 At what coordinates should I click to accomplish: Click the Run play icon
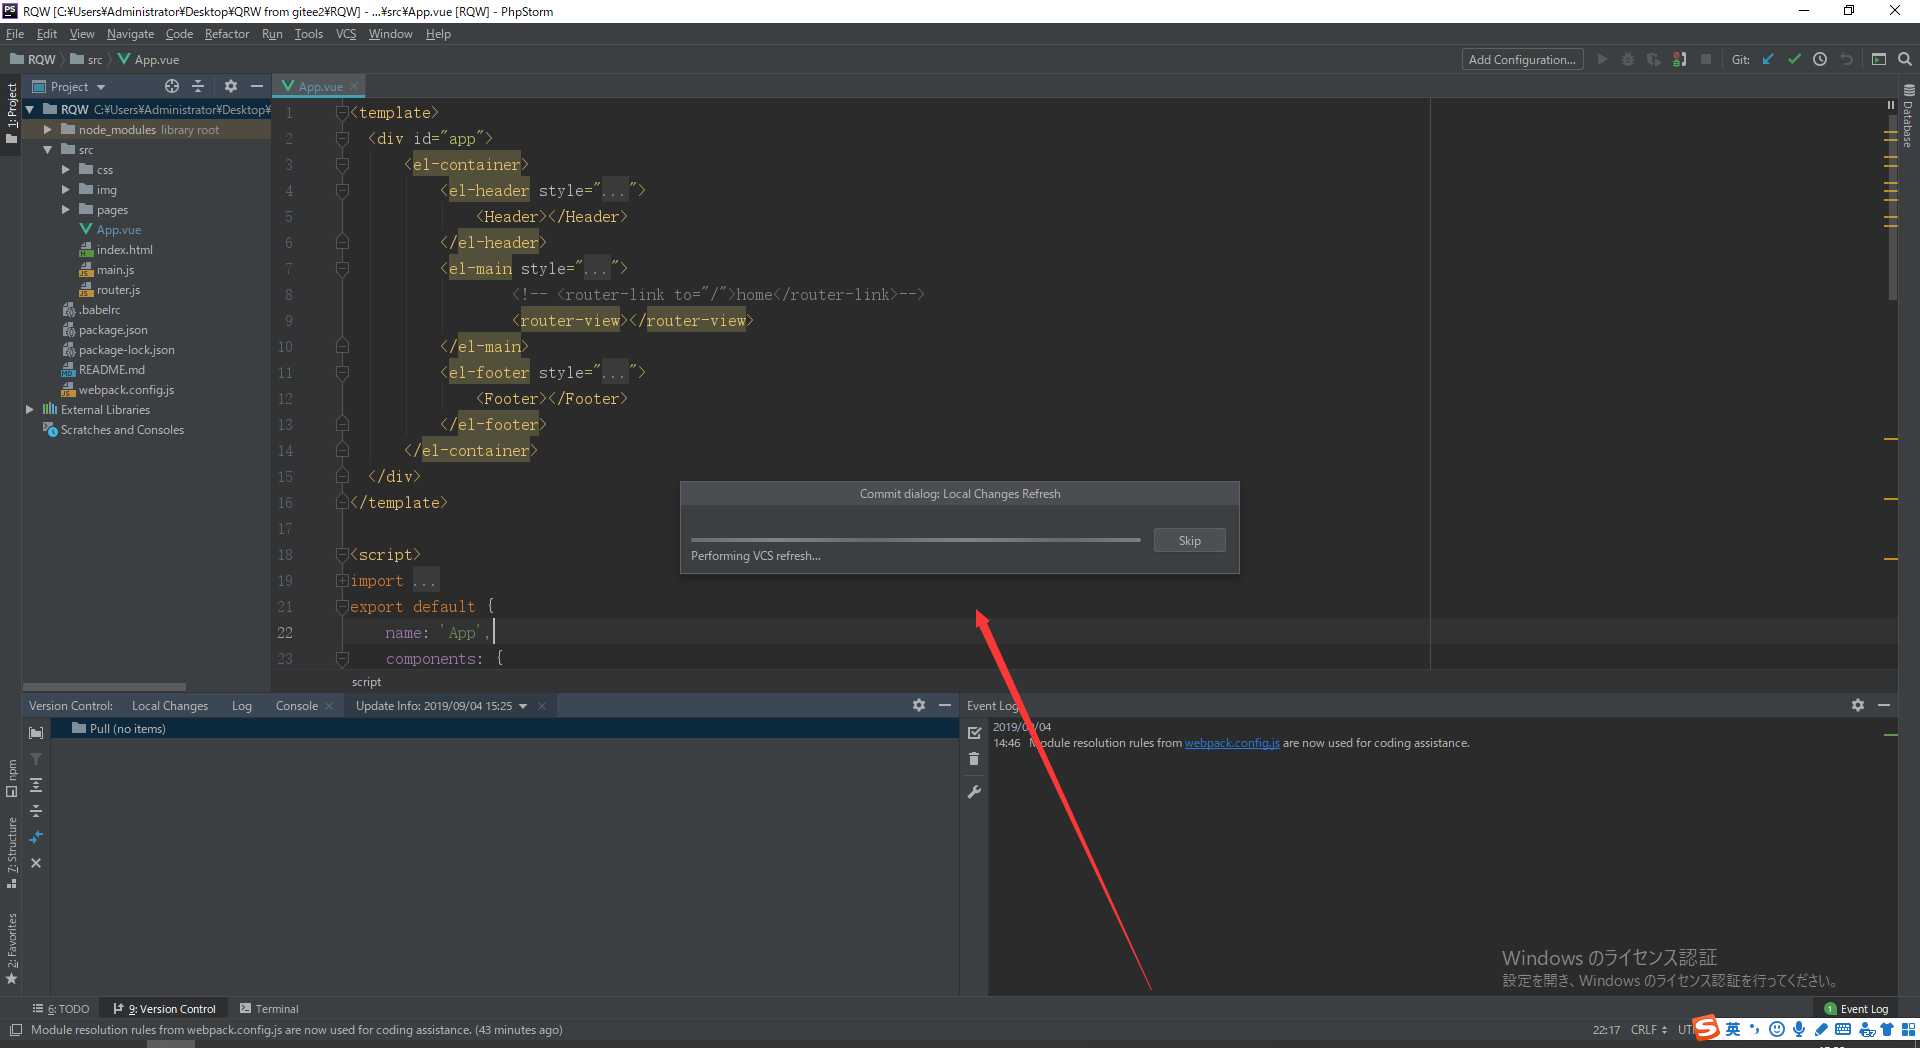pyautogui.click(x=1602, y=60)
